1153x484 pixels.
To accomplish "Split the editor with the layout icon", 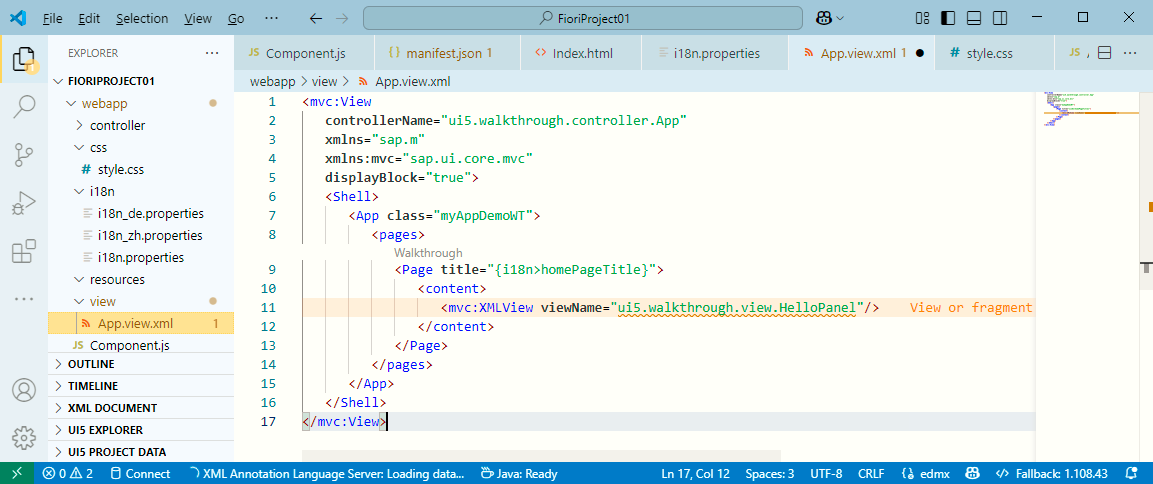I will tap(1104, 53).
